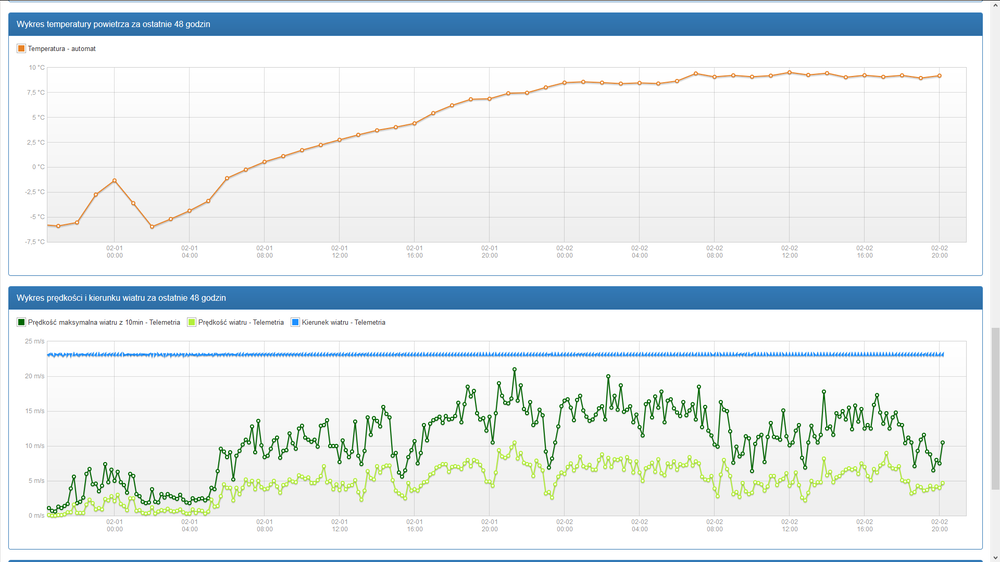Click the wind speed and direction chart header
Viewport: 1000px width, 562px height.
pyautogui.click(x=496, y=298)
